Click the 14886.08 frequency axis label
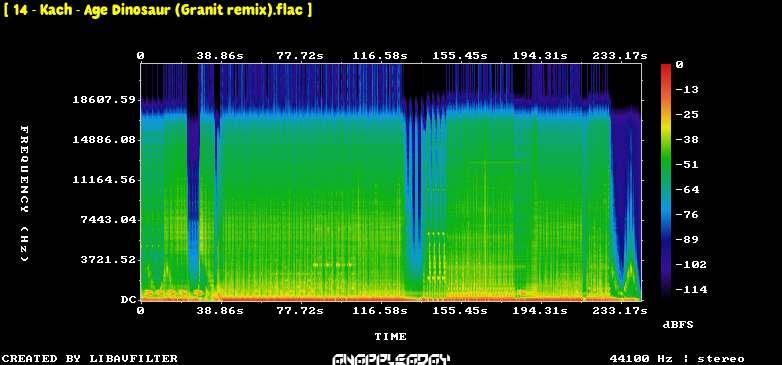This screenshot has width=782, height=365. coord(104,140)
